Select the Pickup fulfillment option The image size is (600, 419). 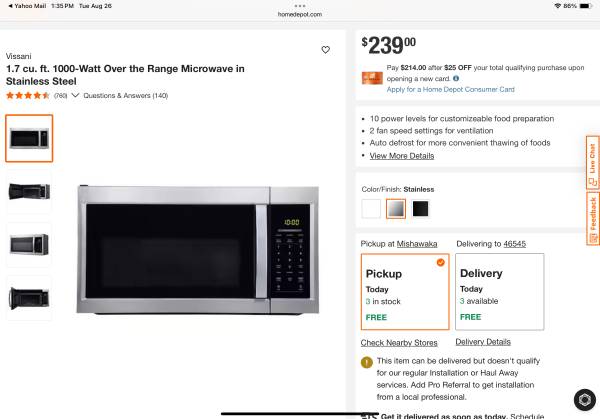405,292
